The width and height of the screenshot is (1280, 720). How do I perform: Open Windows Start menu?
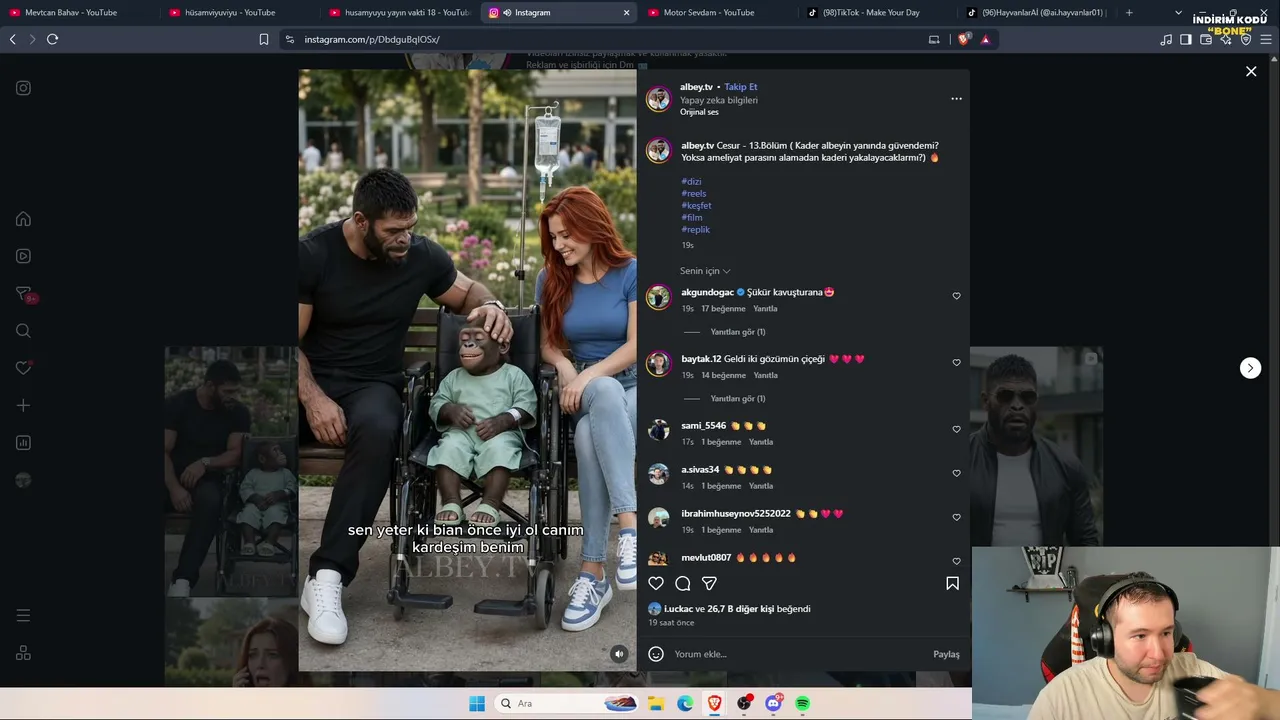(477, 703)
